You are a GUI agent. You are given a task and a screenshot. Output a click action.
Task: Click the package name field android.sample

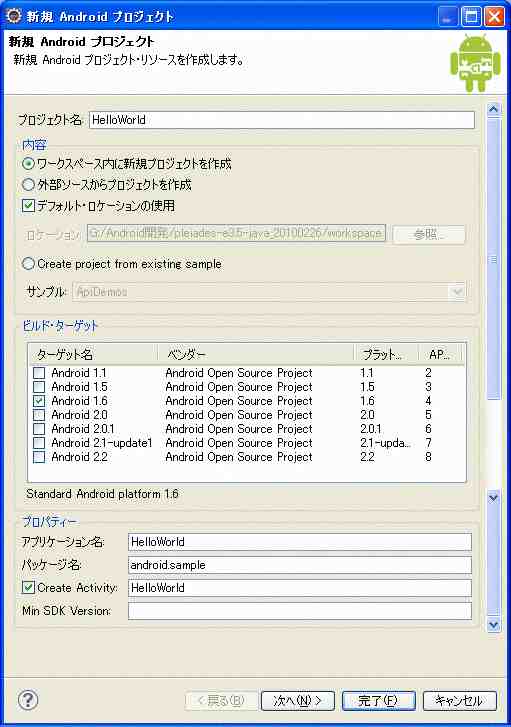coord(300,565)
